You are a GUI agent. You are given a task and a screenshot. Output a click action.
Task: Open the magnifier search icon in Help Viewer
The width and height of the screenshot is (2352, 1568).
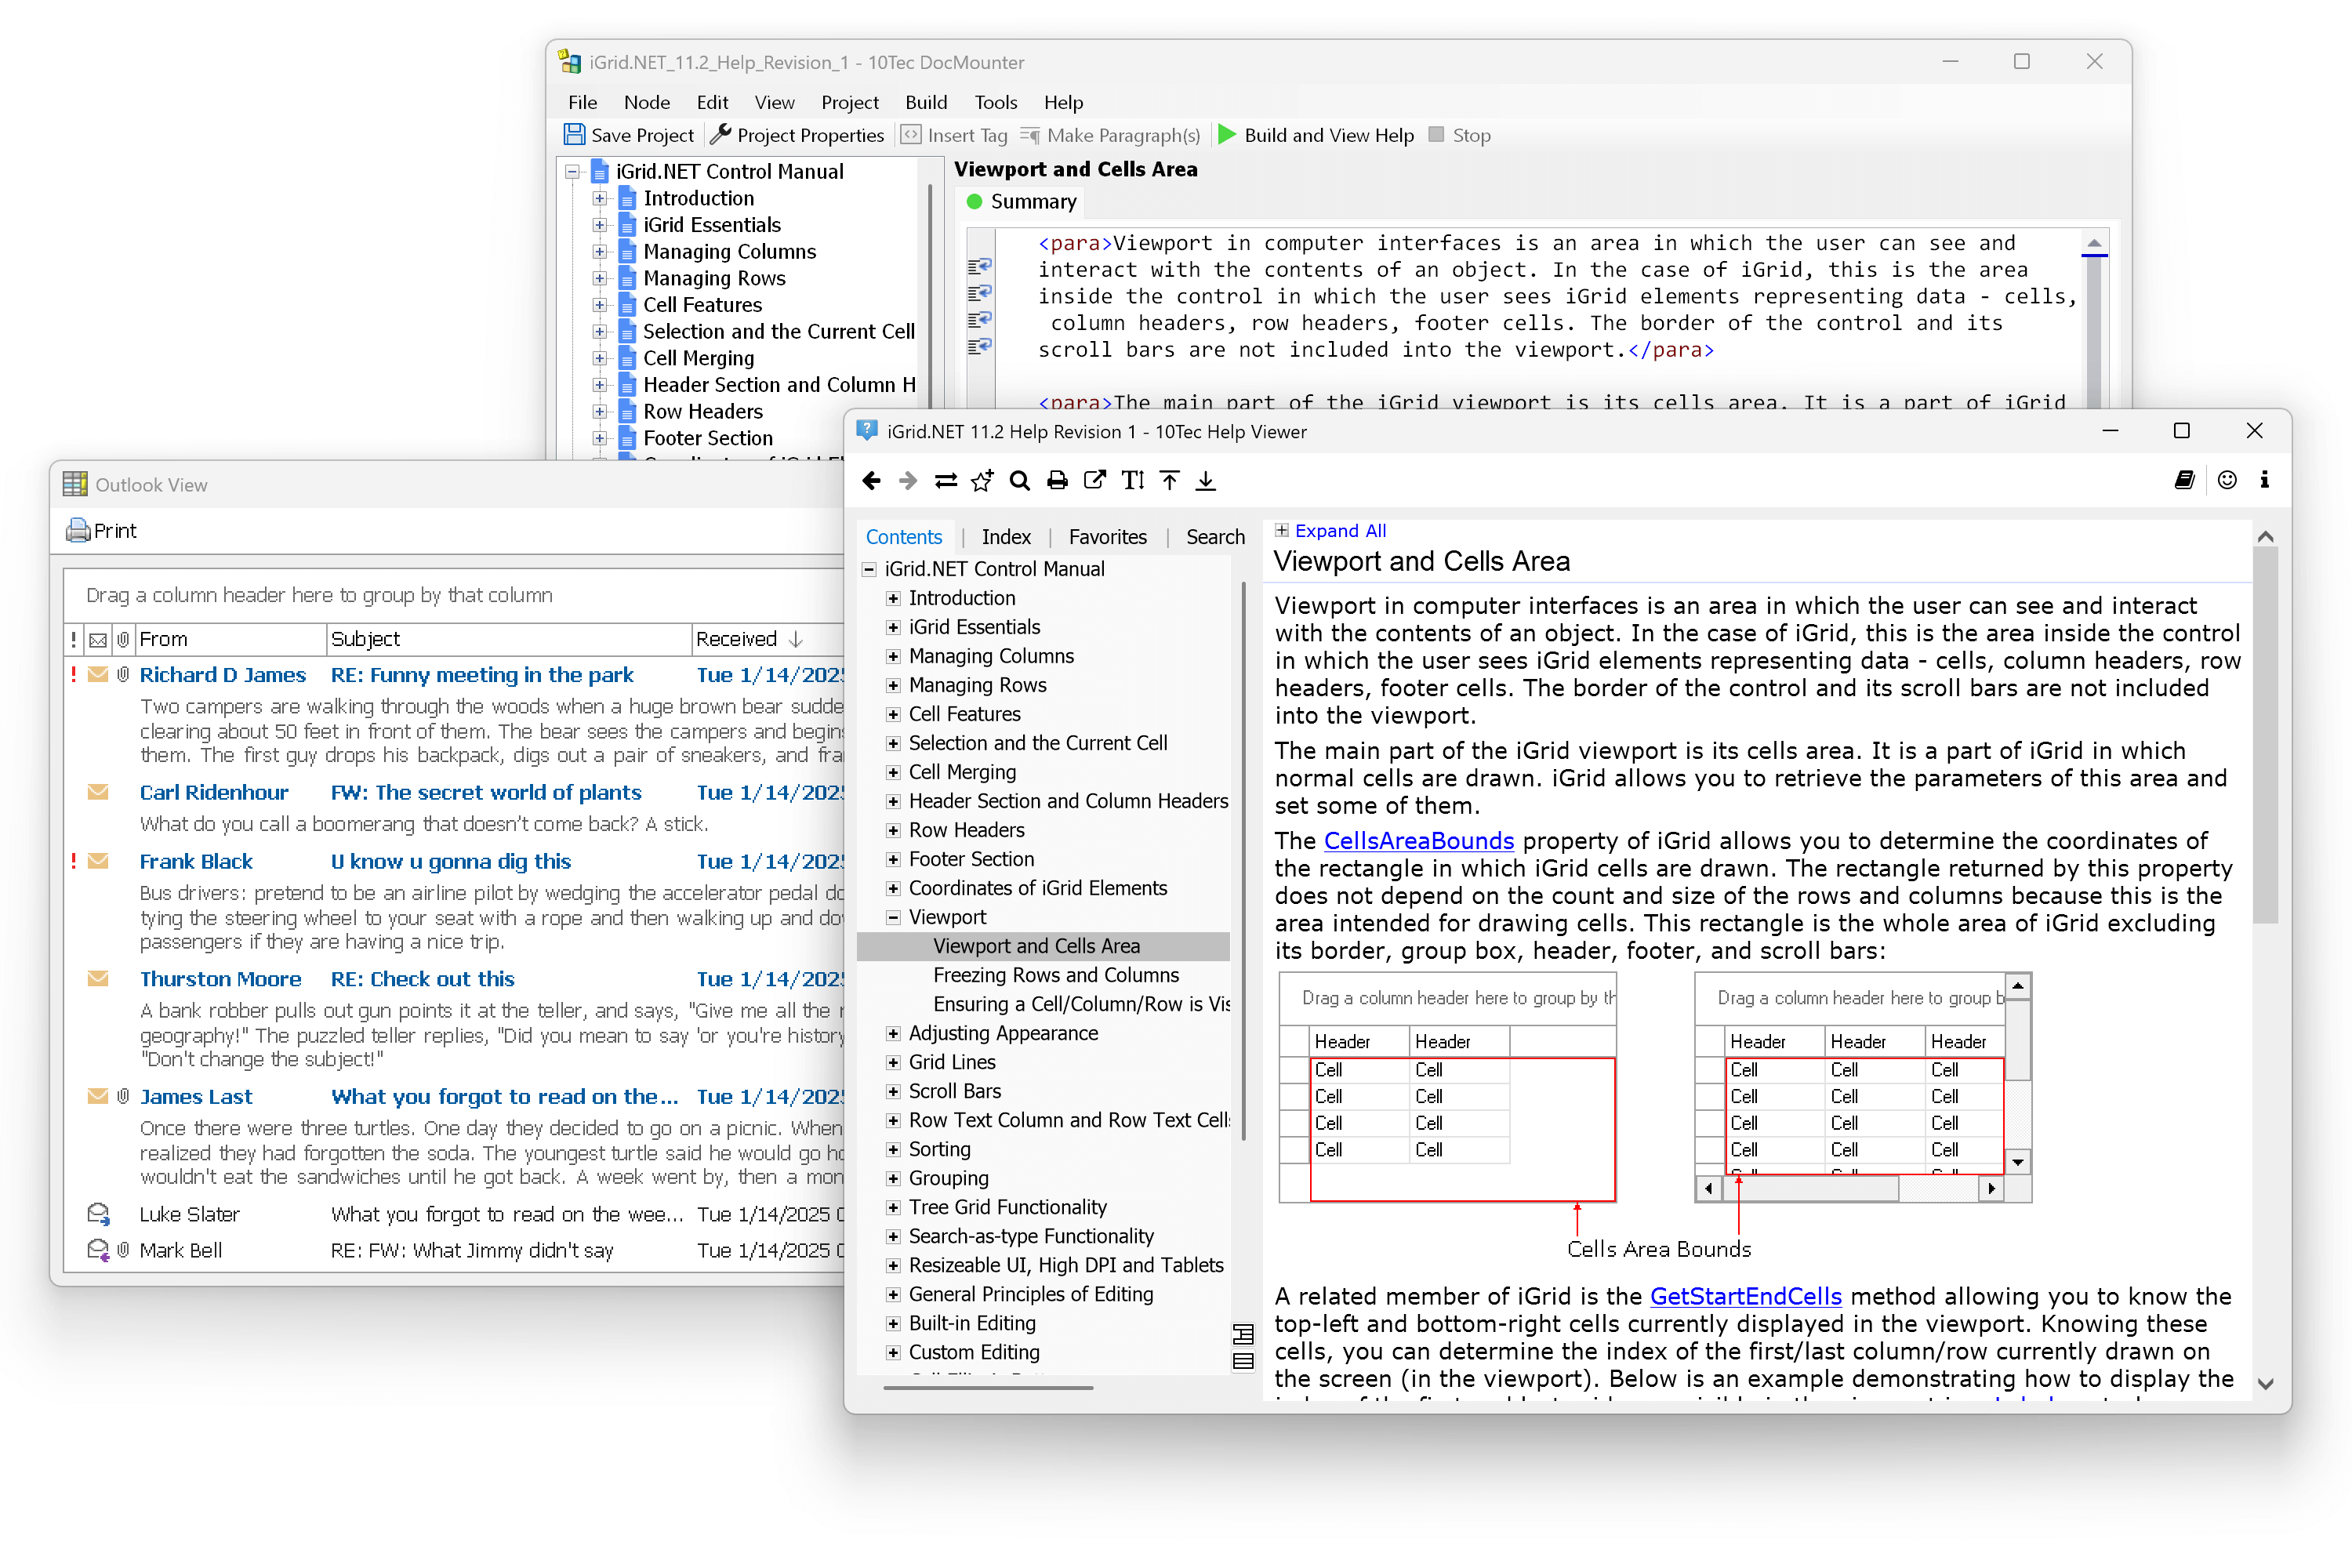[x=1019, y=481]
